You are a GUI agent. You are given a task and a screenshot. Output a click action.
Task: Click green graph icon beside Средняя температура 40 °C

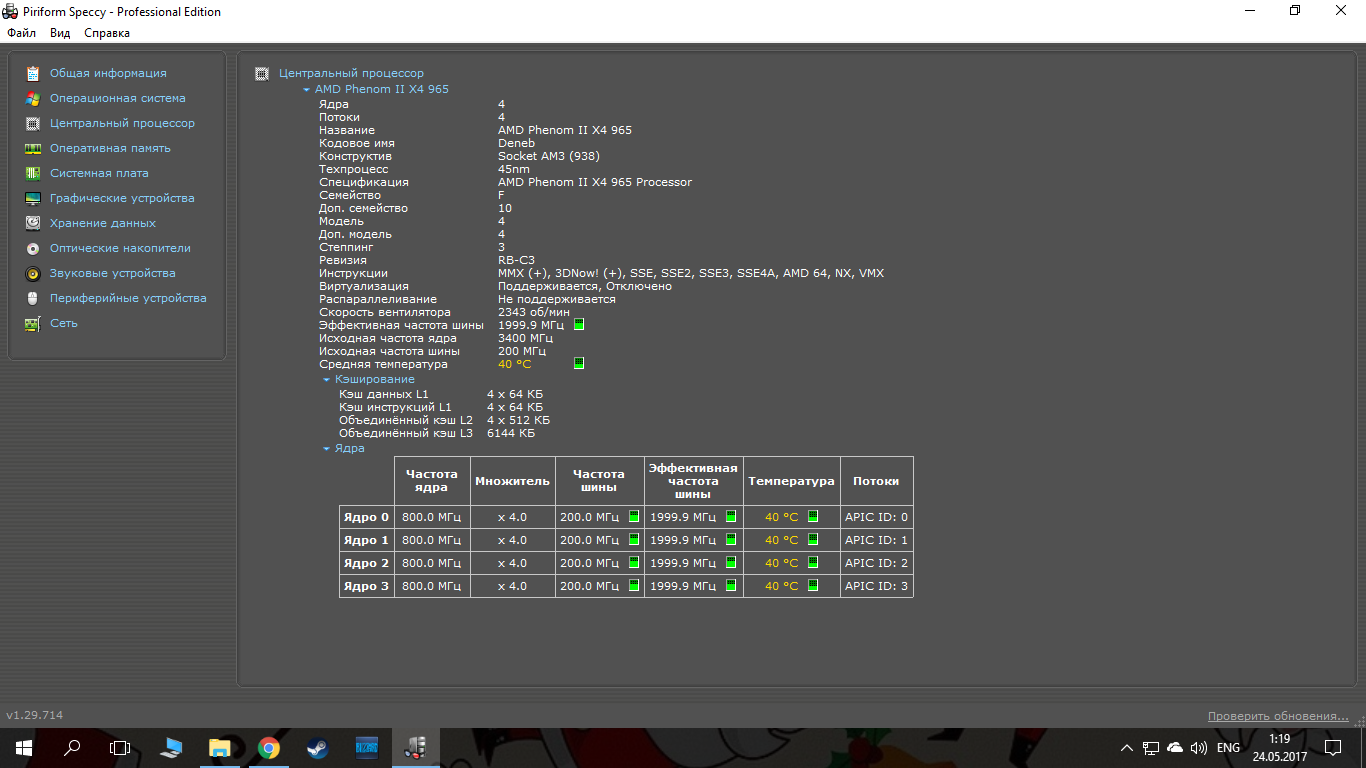(579, 364)
